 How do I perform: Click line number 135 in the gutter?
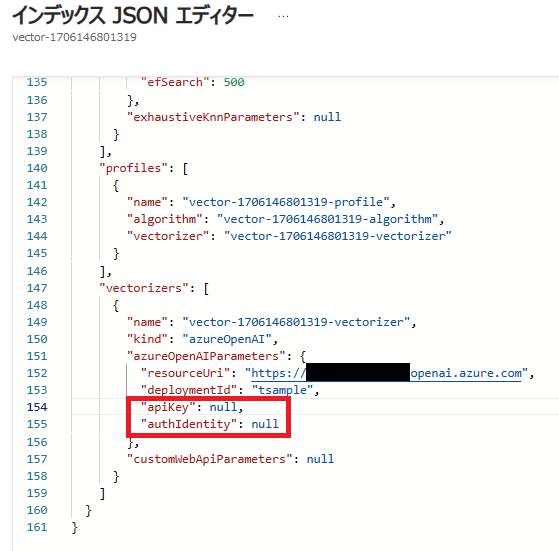coord(37,82)
